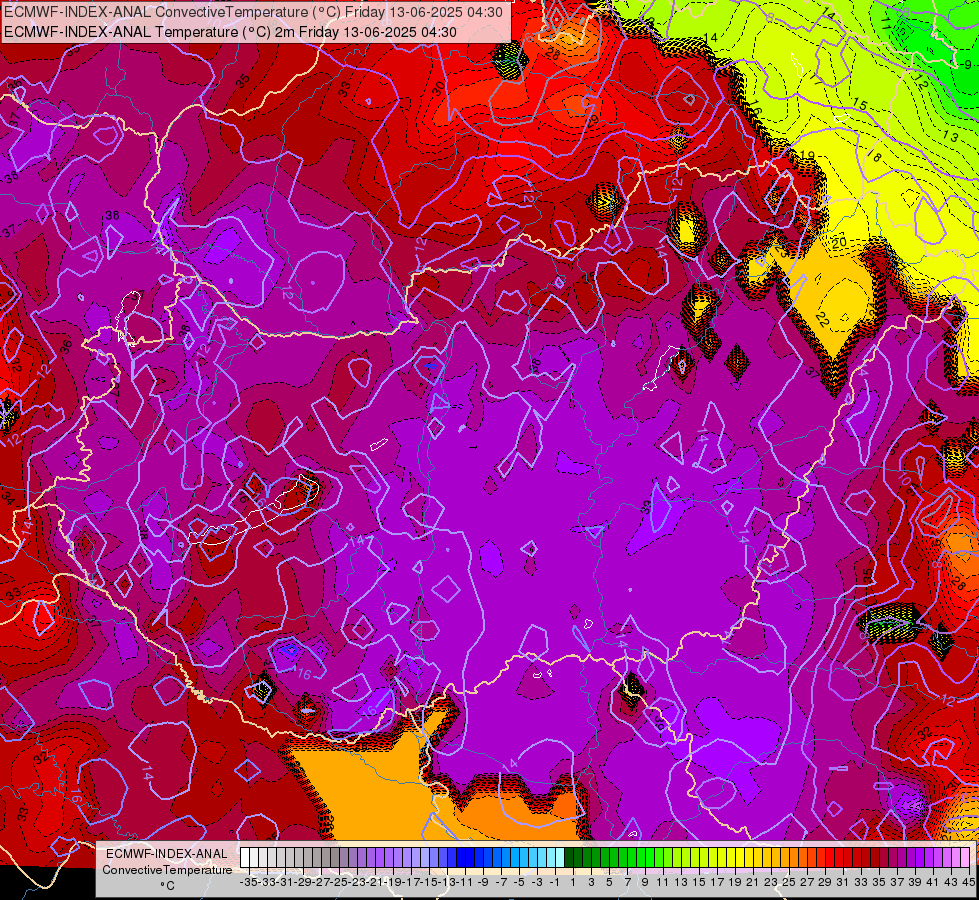Click the '13' contour label near green zone

pos(950,136)
